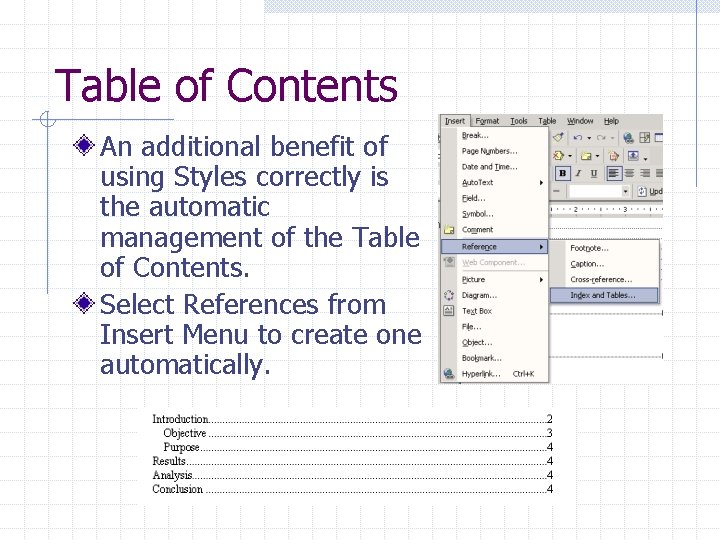Click the horizontal ruler at the 2 mark
The height and width of the screenshot is (540, 720).
pos(575,209)
